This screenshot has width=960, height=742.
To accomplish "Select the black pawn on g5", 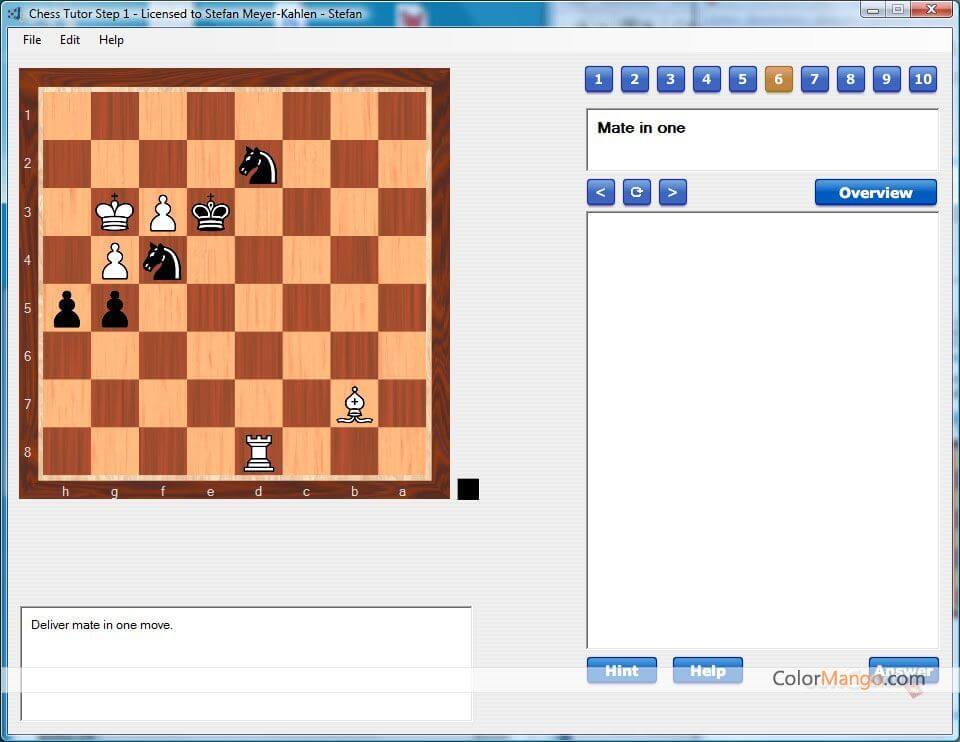I will (114, 310).
